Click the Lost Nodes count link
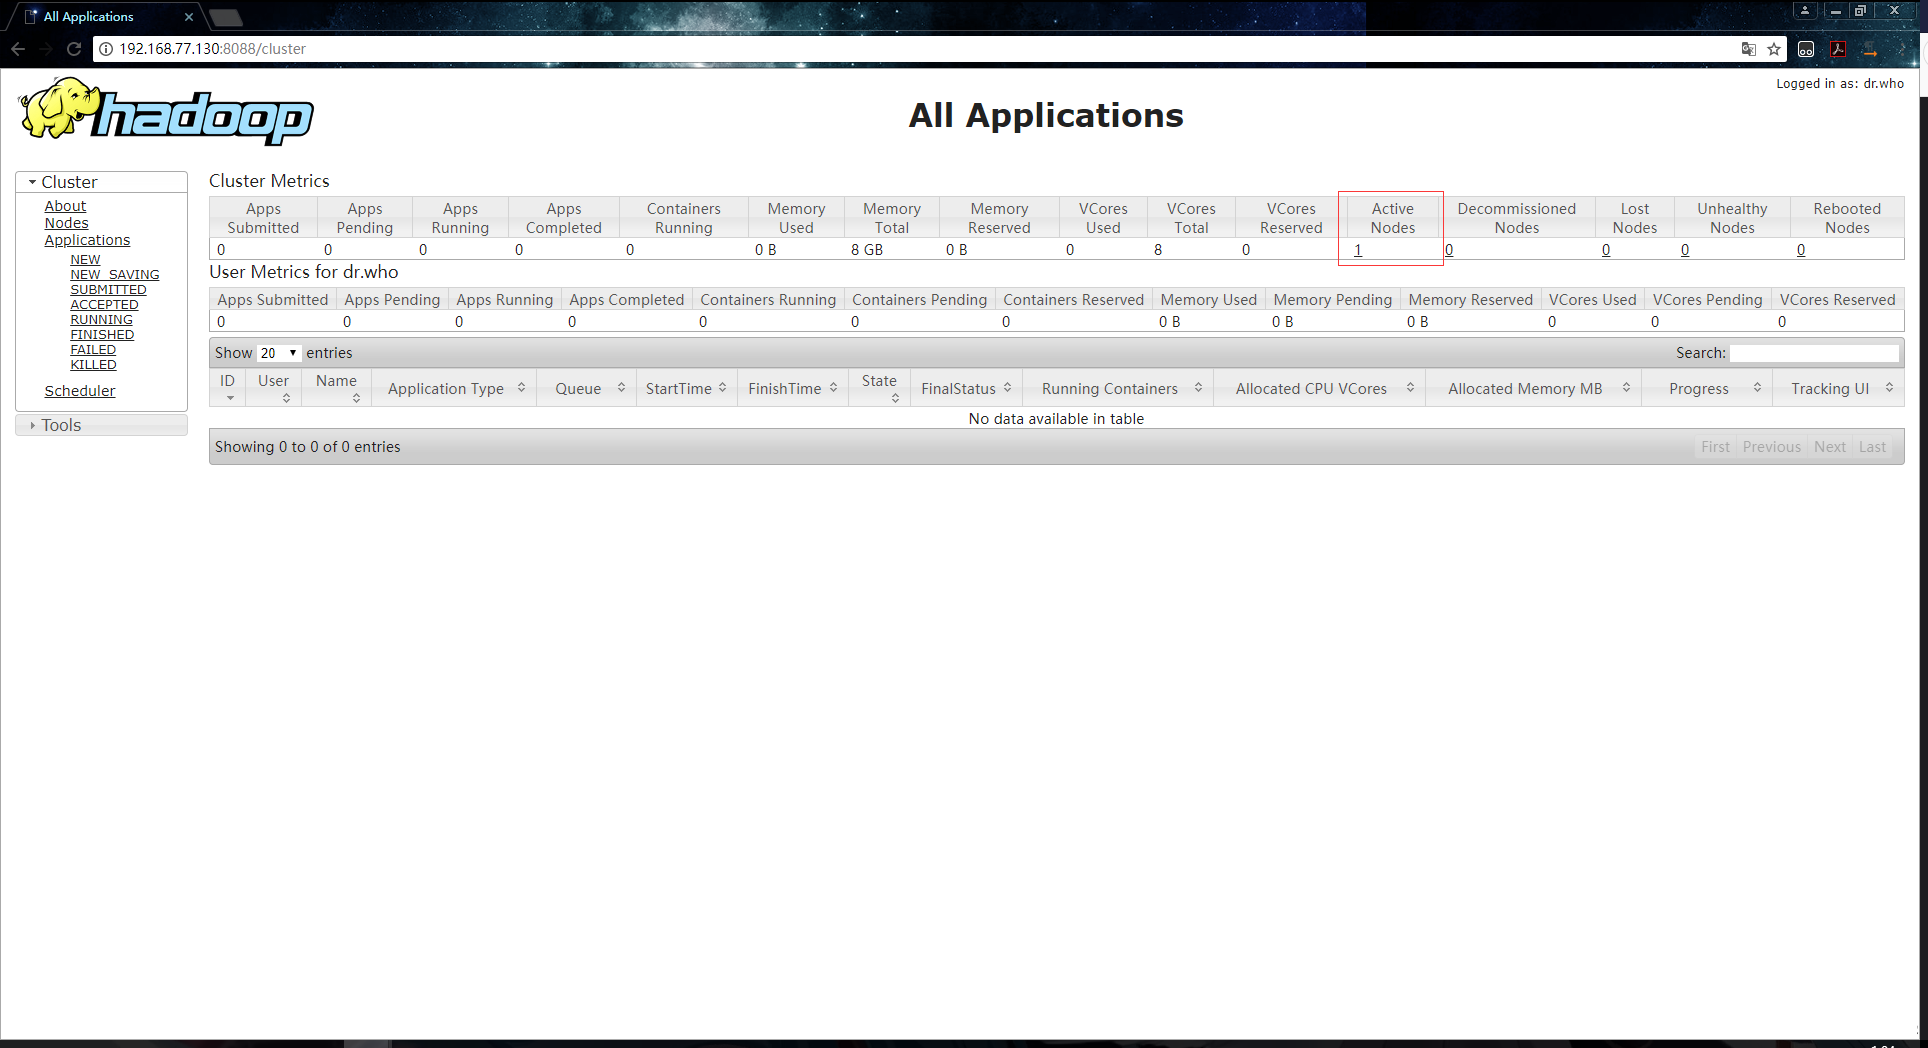The height and width of the screenshot is (1048, 1928). pos(1606,250)
